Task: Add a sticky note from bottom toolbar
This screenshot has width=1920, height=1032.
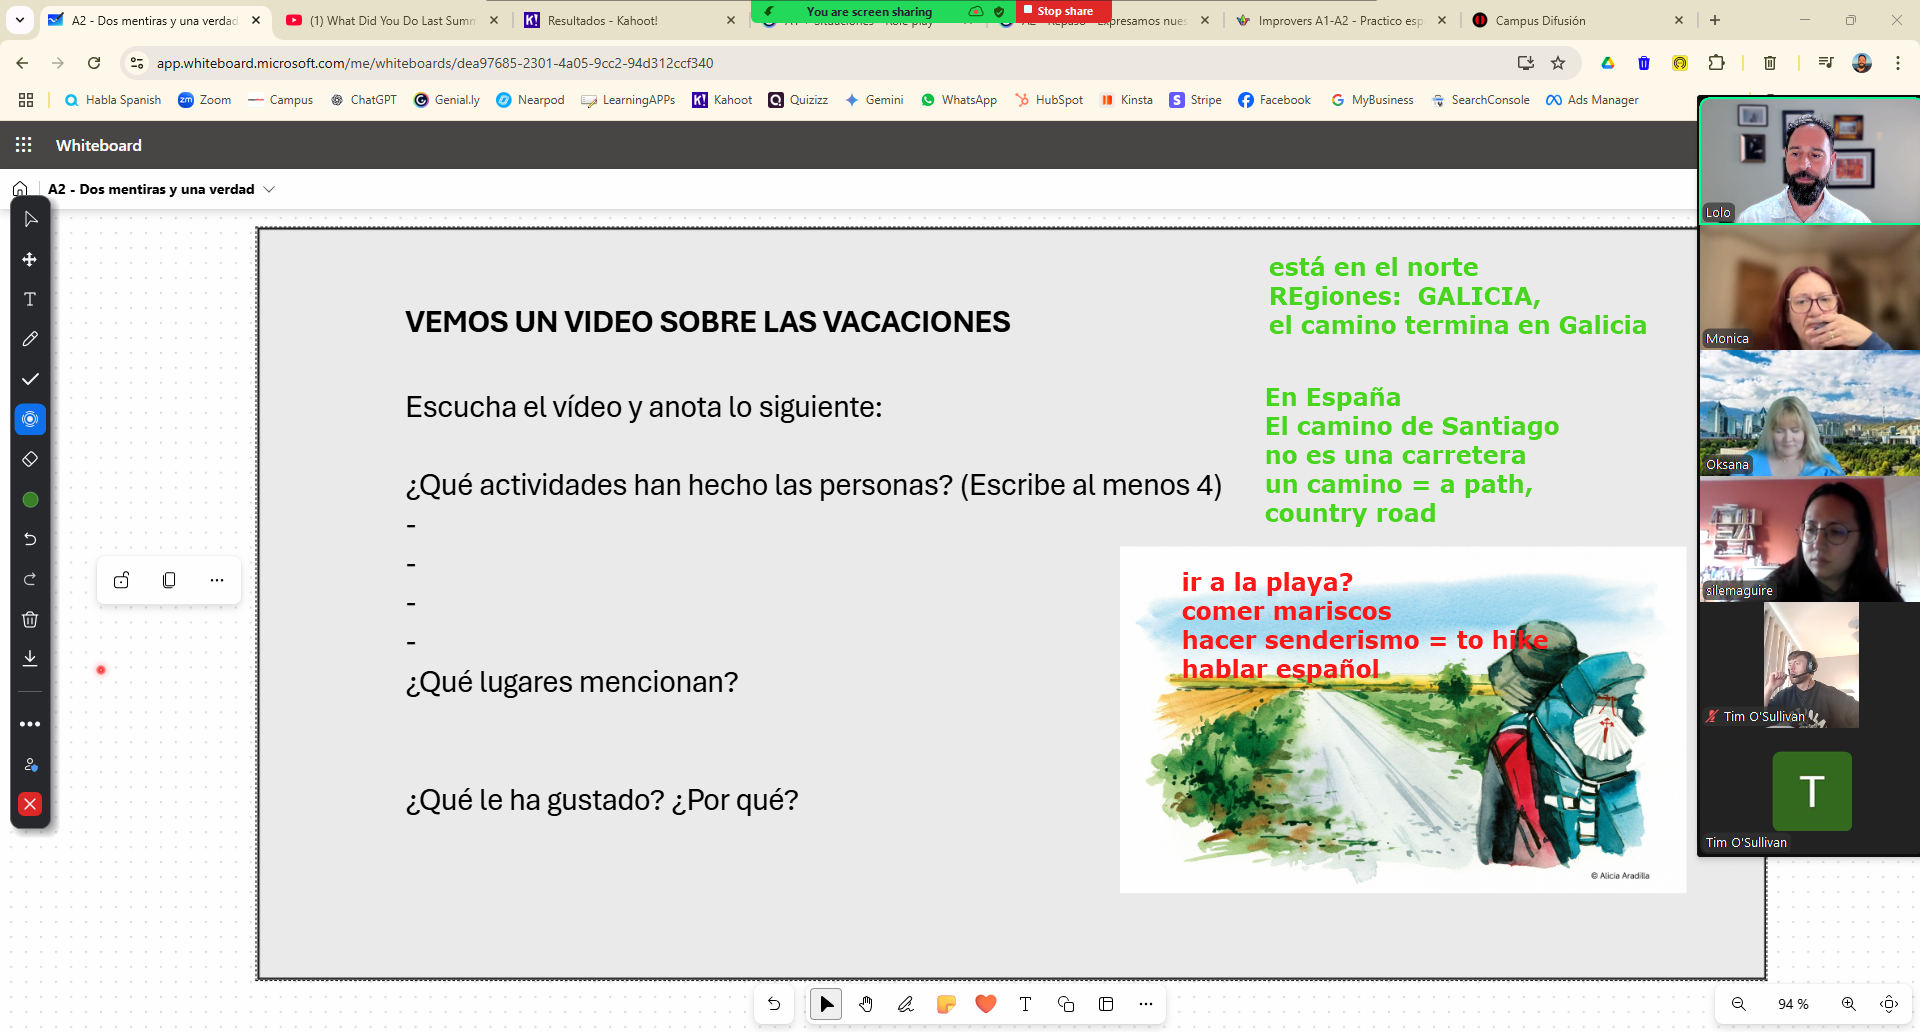Action: tap(946, 1004)
